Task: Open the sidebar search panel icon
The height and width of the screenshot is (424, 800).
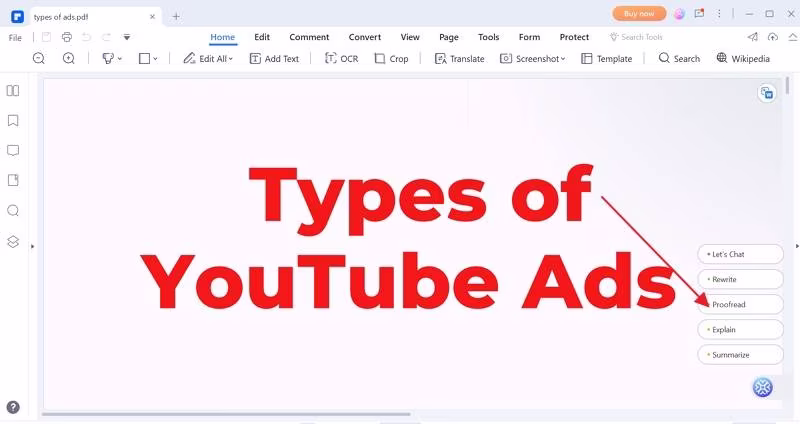Action: (13, 211)
